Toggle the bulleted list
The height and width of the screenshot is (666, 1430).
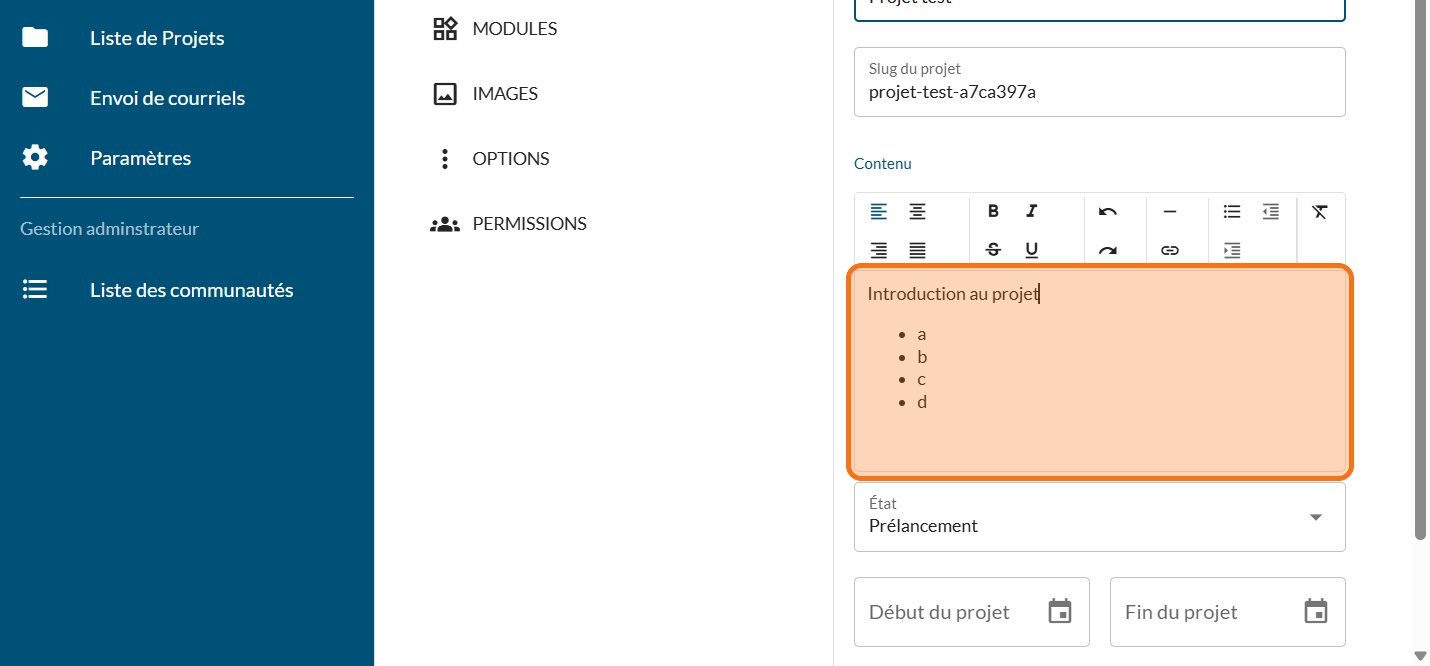(x=1232, y=211)
